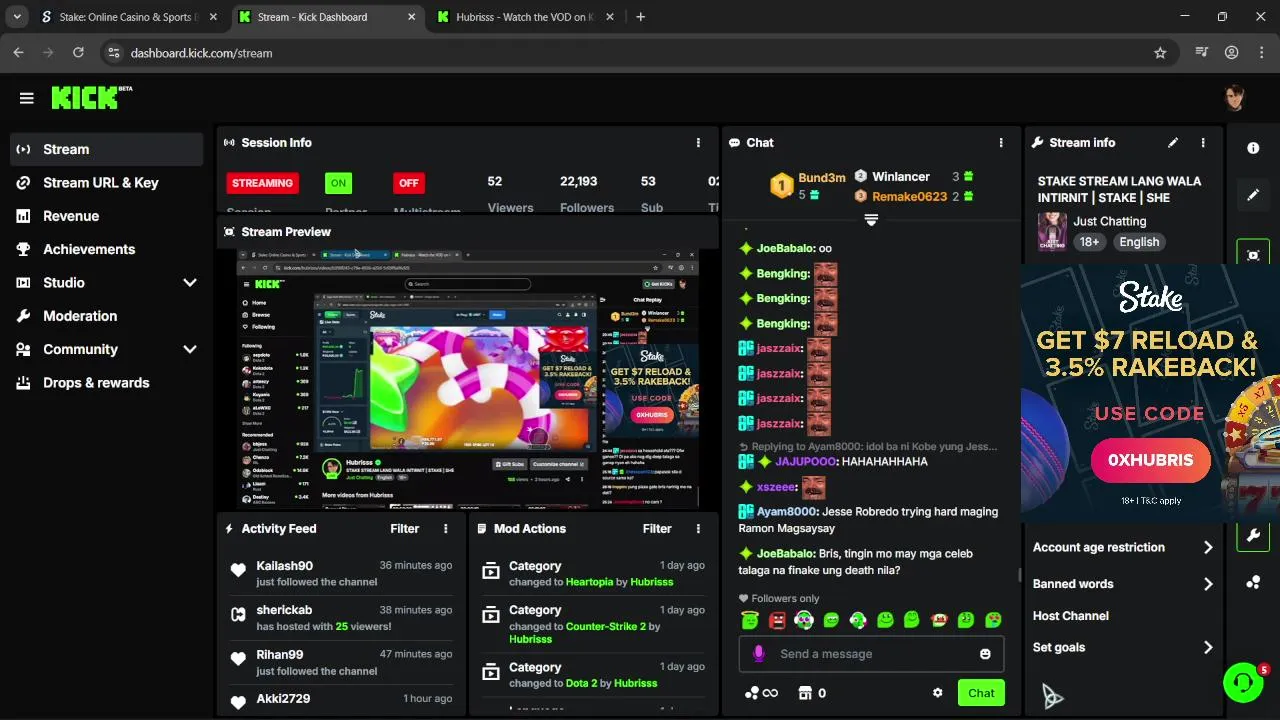The image size is (1280, 720).
Task: Insert the halo green emote
Action: tap(750, 621)
